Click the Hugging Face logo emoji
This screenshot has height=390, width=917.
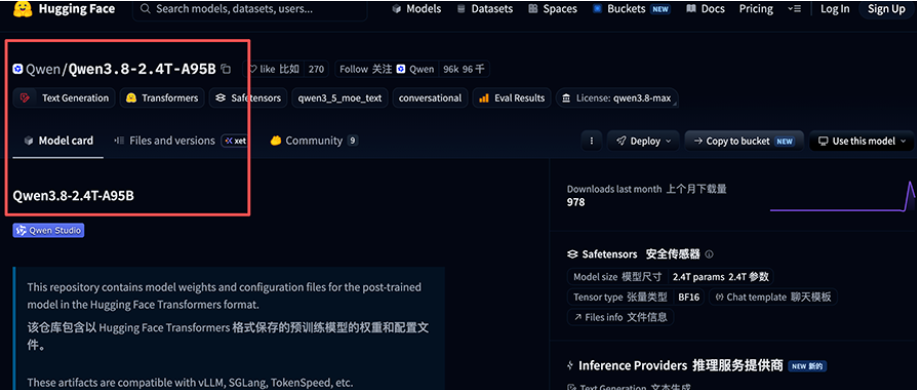[23, 9]
